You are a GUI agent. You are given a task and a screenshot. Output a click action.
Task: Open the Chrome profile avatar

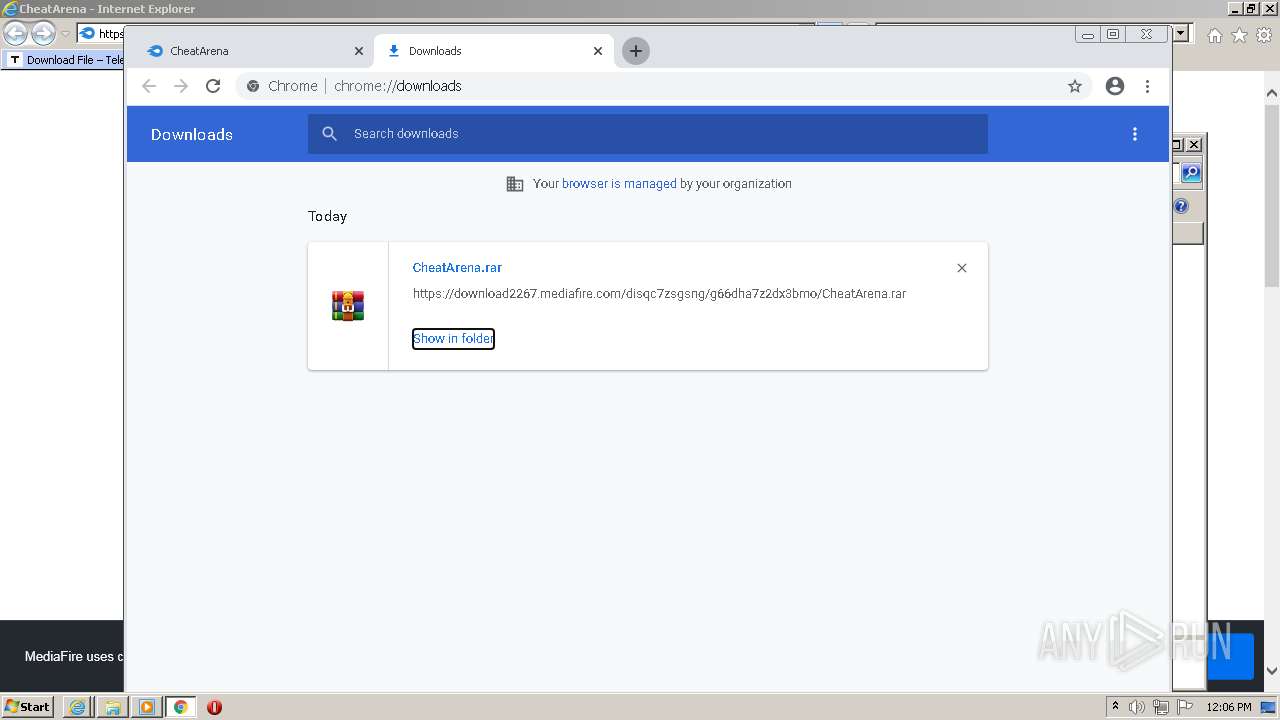click(x=1115, y=86)
